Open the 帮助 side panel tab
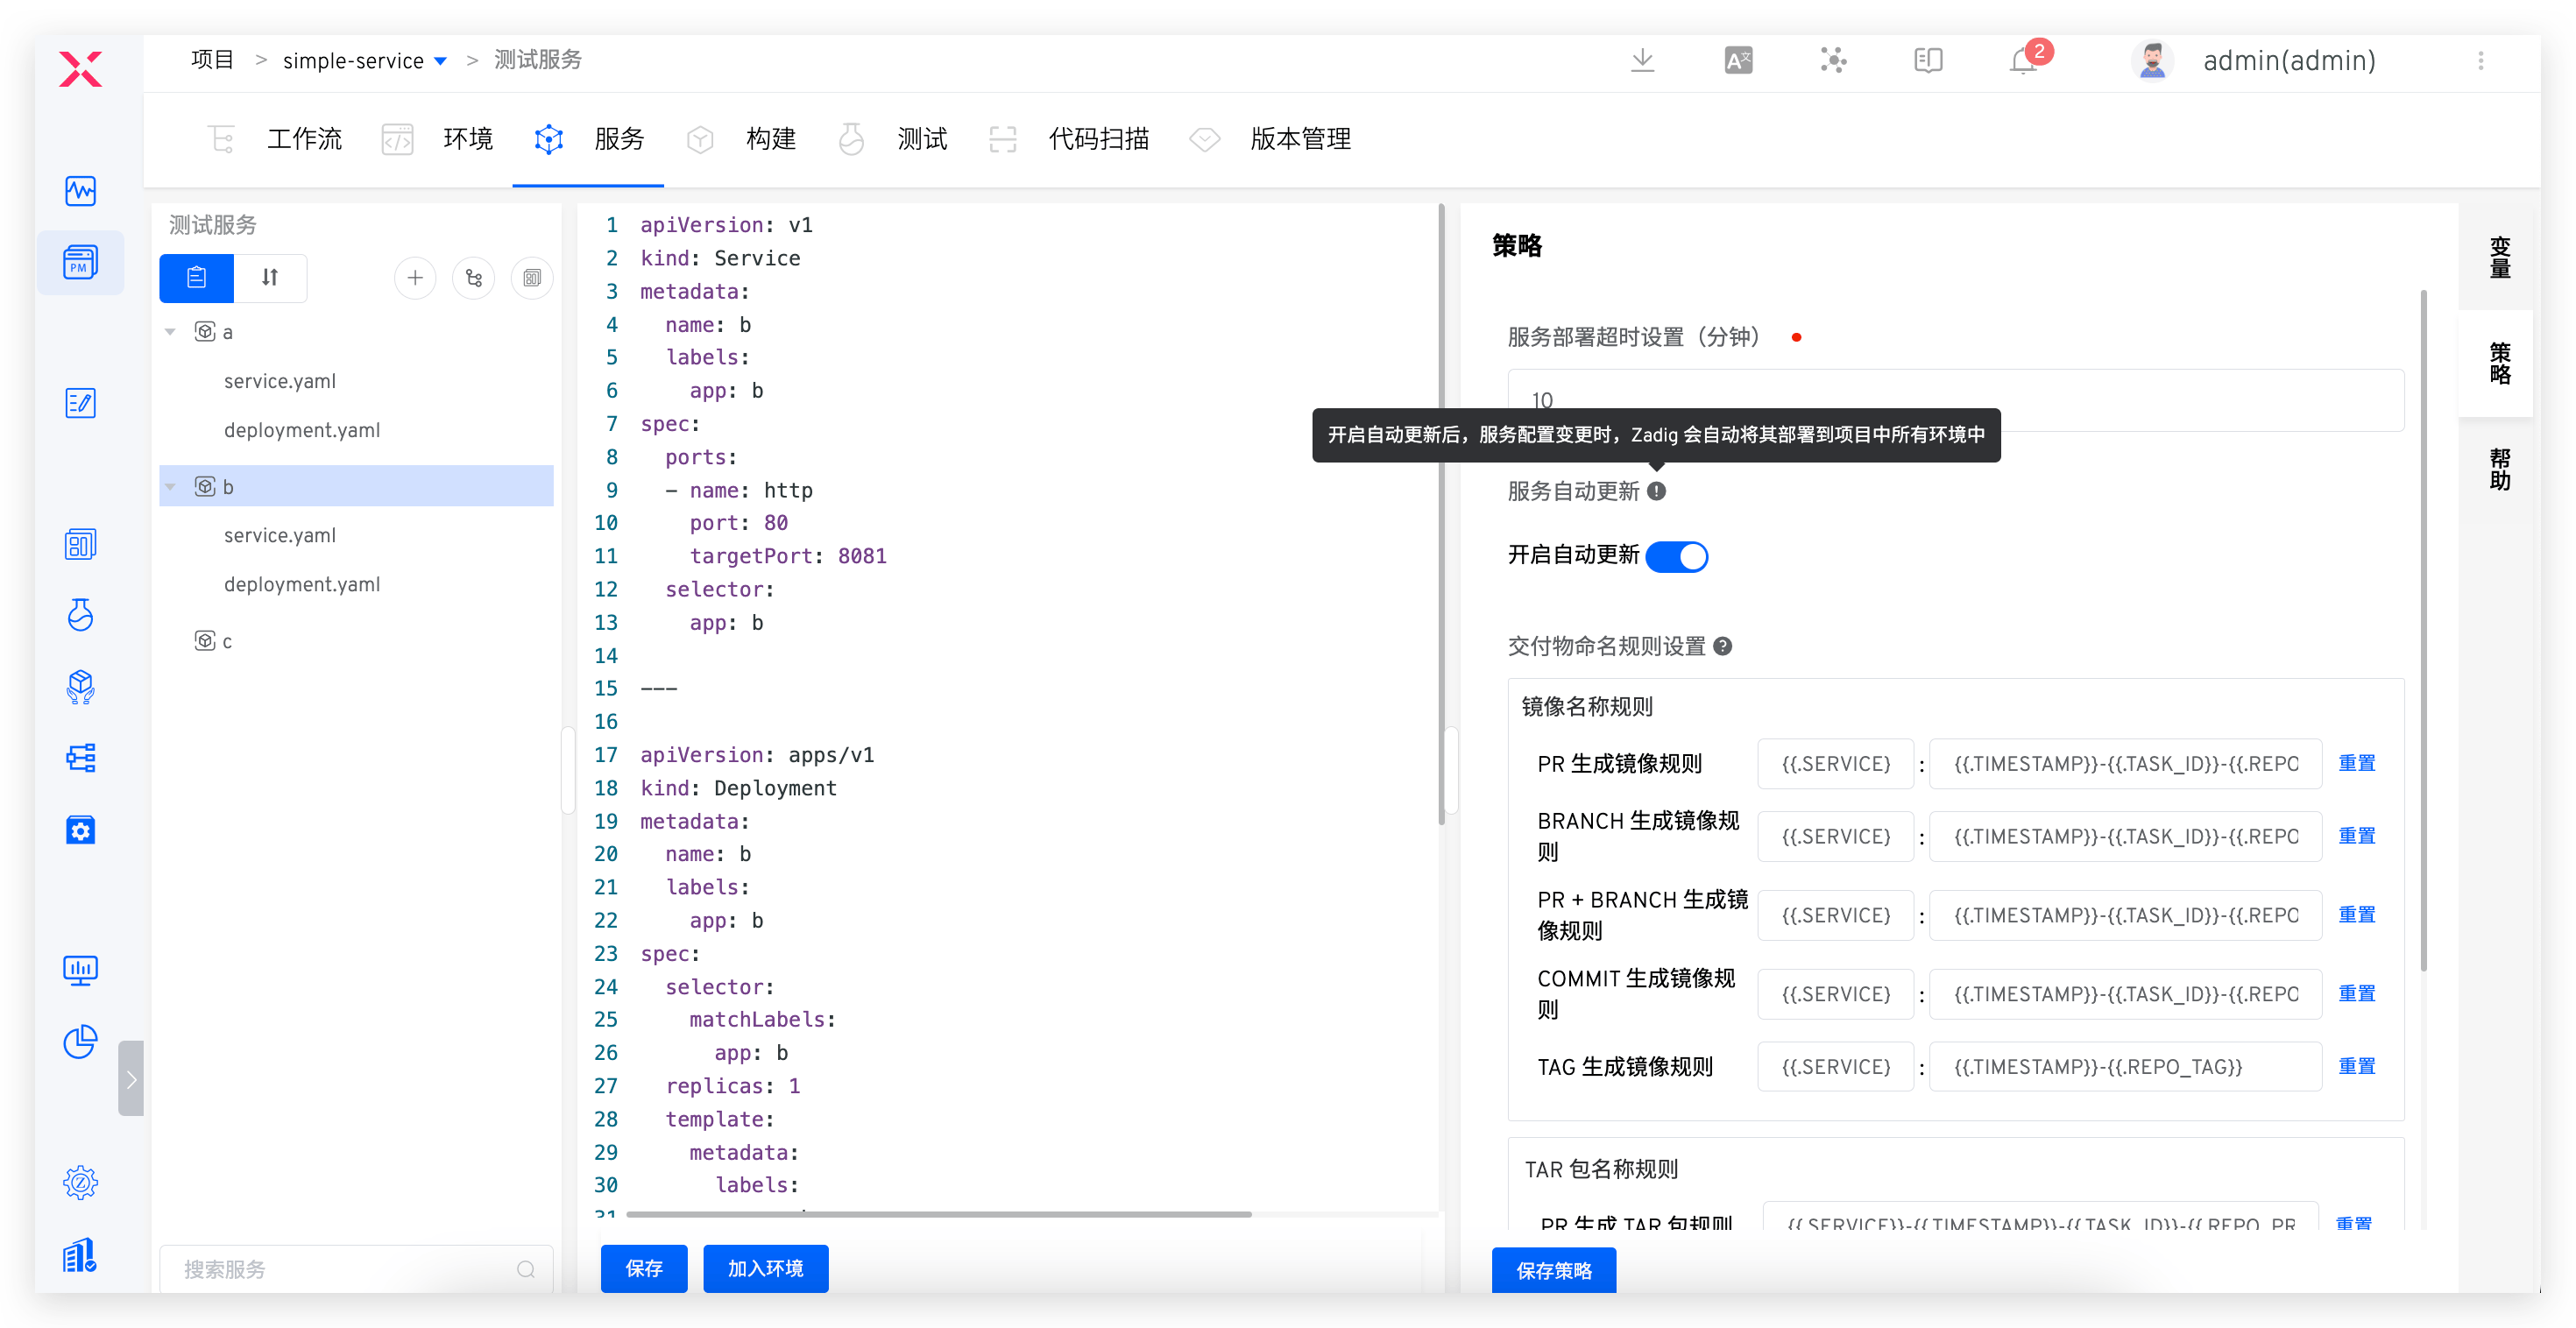This screenshot has width=2576, height=1328. click(x=2499, y=469)
